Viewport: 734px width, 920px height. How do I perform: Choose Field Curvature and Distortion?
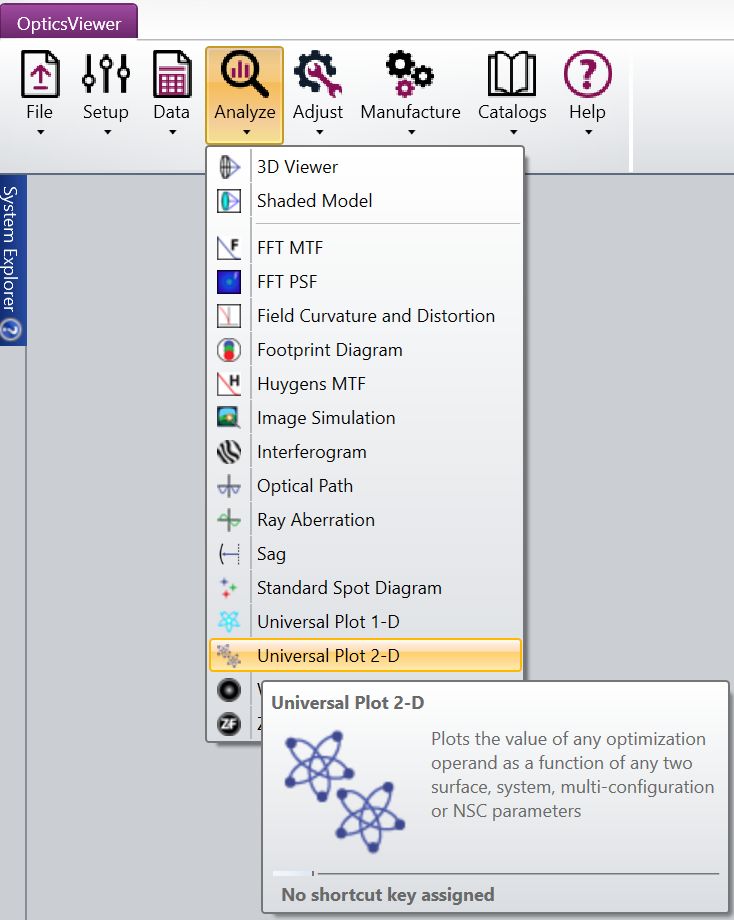point(375,316)
